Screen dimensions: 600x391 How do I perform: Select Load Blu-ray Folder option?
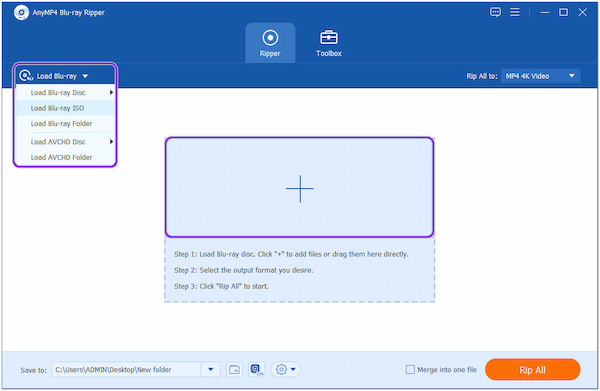pos(65,124)
